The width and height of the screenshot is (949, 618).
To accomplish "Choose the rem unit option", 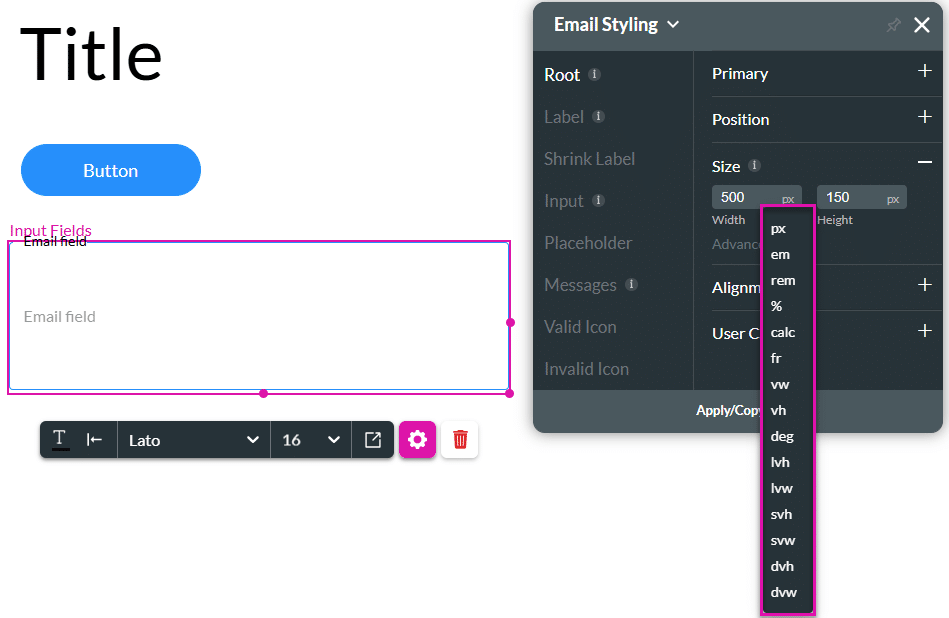I will pos(783,281).
